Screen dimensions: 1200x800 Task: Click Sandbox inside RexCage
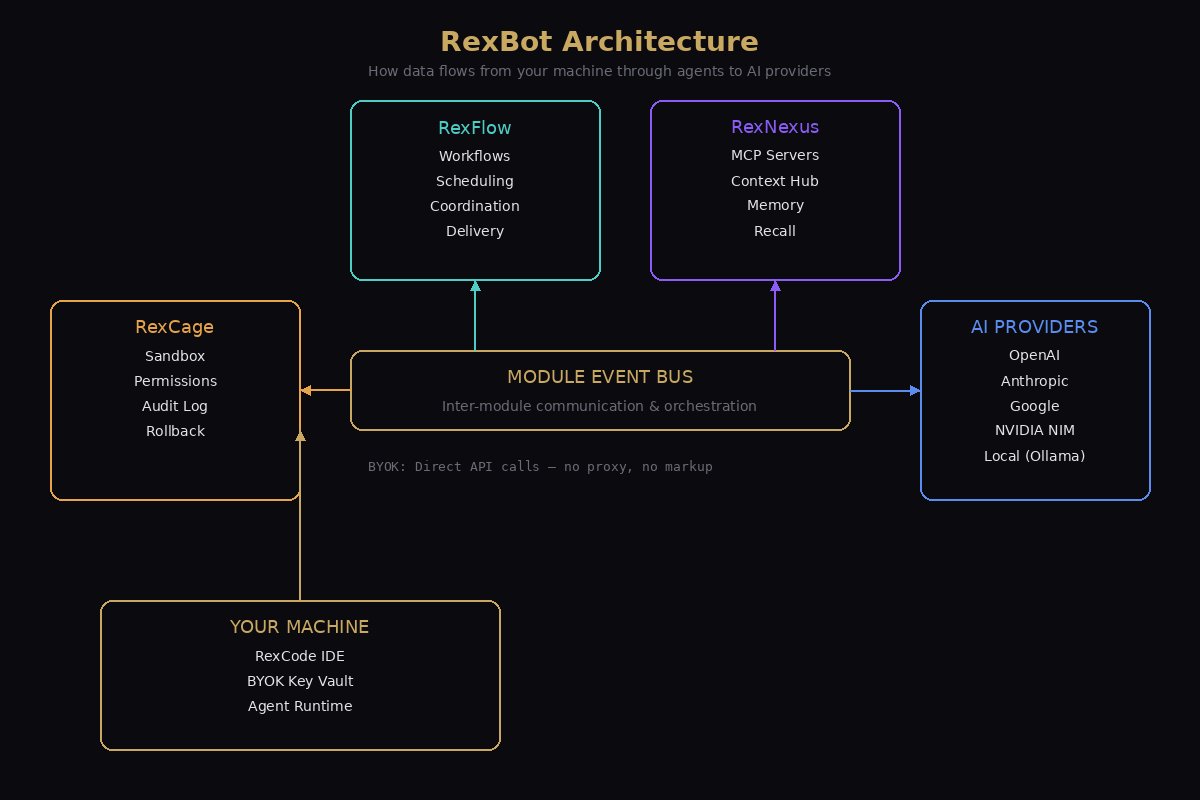pyautogui.click(x=175, y=356)
